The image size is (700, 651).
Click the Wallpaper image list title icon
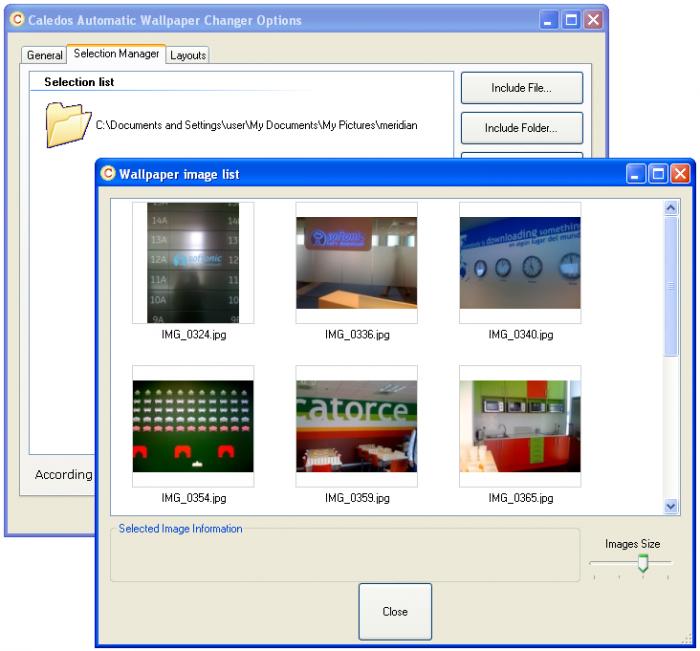point(108,173)
